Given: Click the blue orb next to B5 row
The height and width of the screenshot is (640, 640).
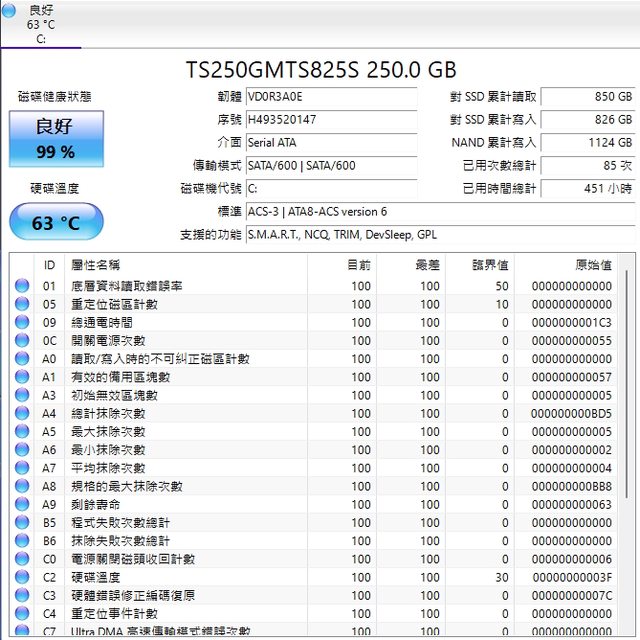Looking at the screenshot, I should click(21, 522).
